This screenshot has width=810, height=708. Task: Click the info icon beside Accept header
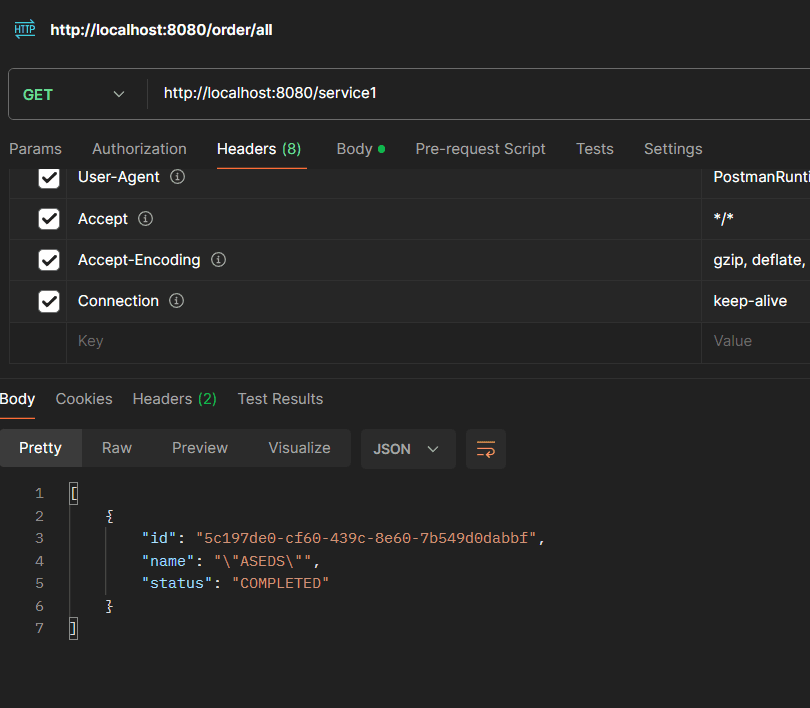coord(145,219)
